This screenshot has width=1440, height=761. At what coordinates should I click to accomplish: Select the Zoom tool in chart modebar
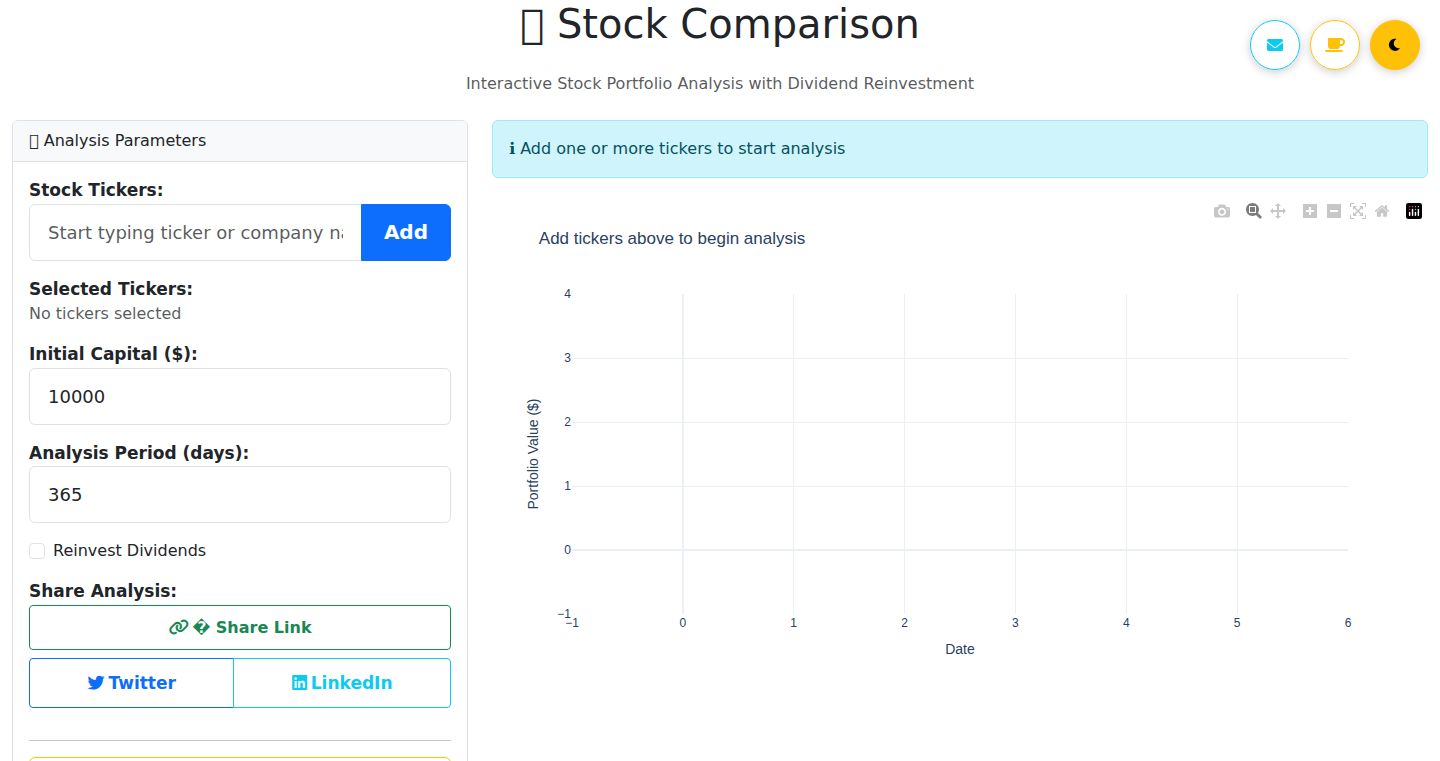pos(1253,211)
